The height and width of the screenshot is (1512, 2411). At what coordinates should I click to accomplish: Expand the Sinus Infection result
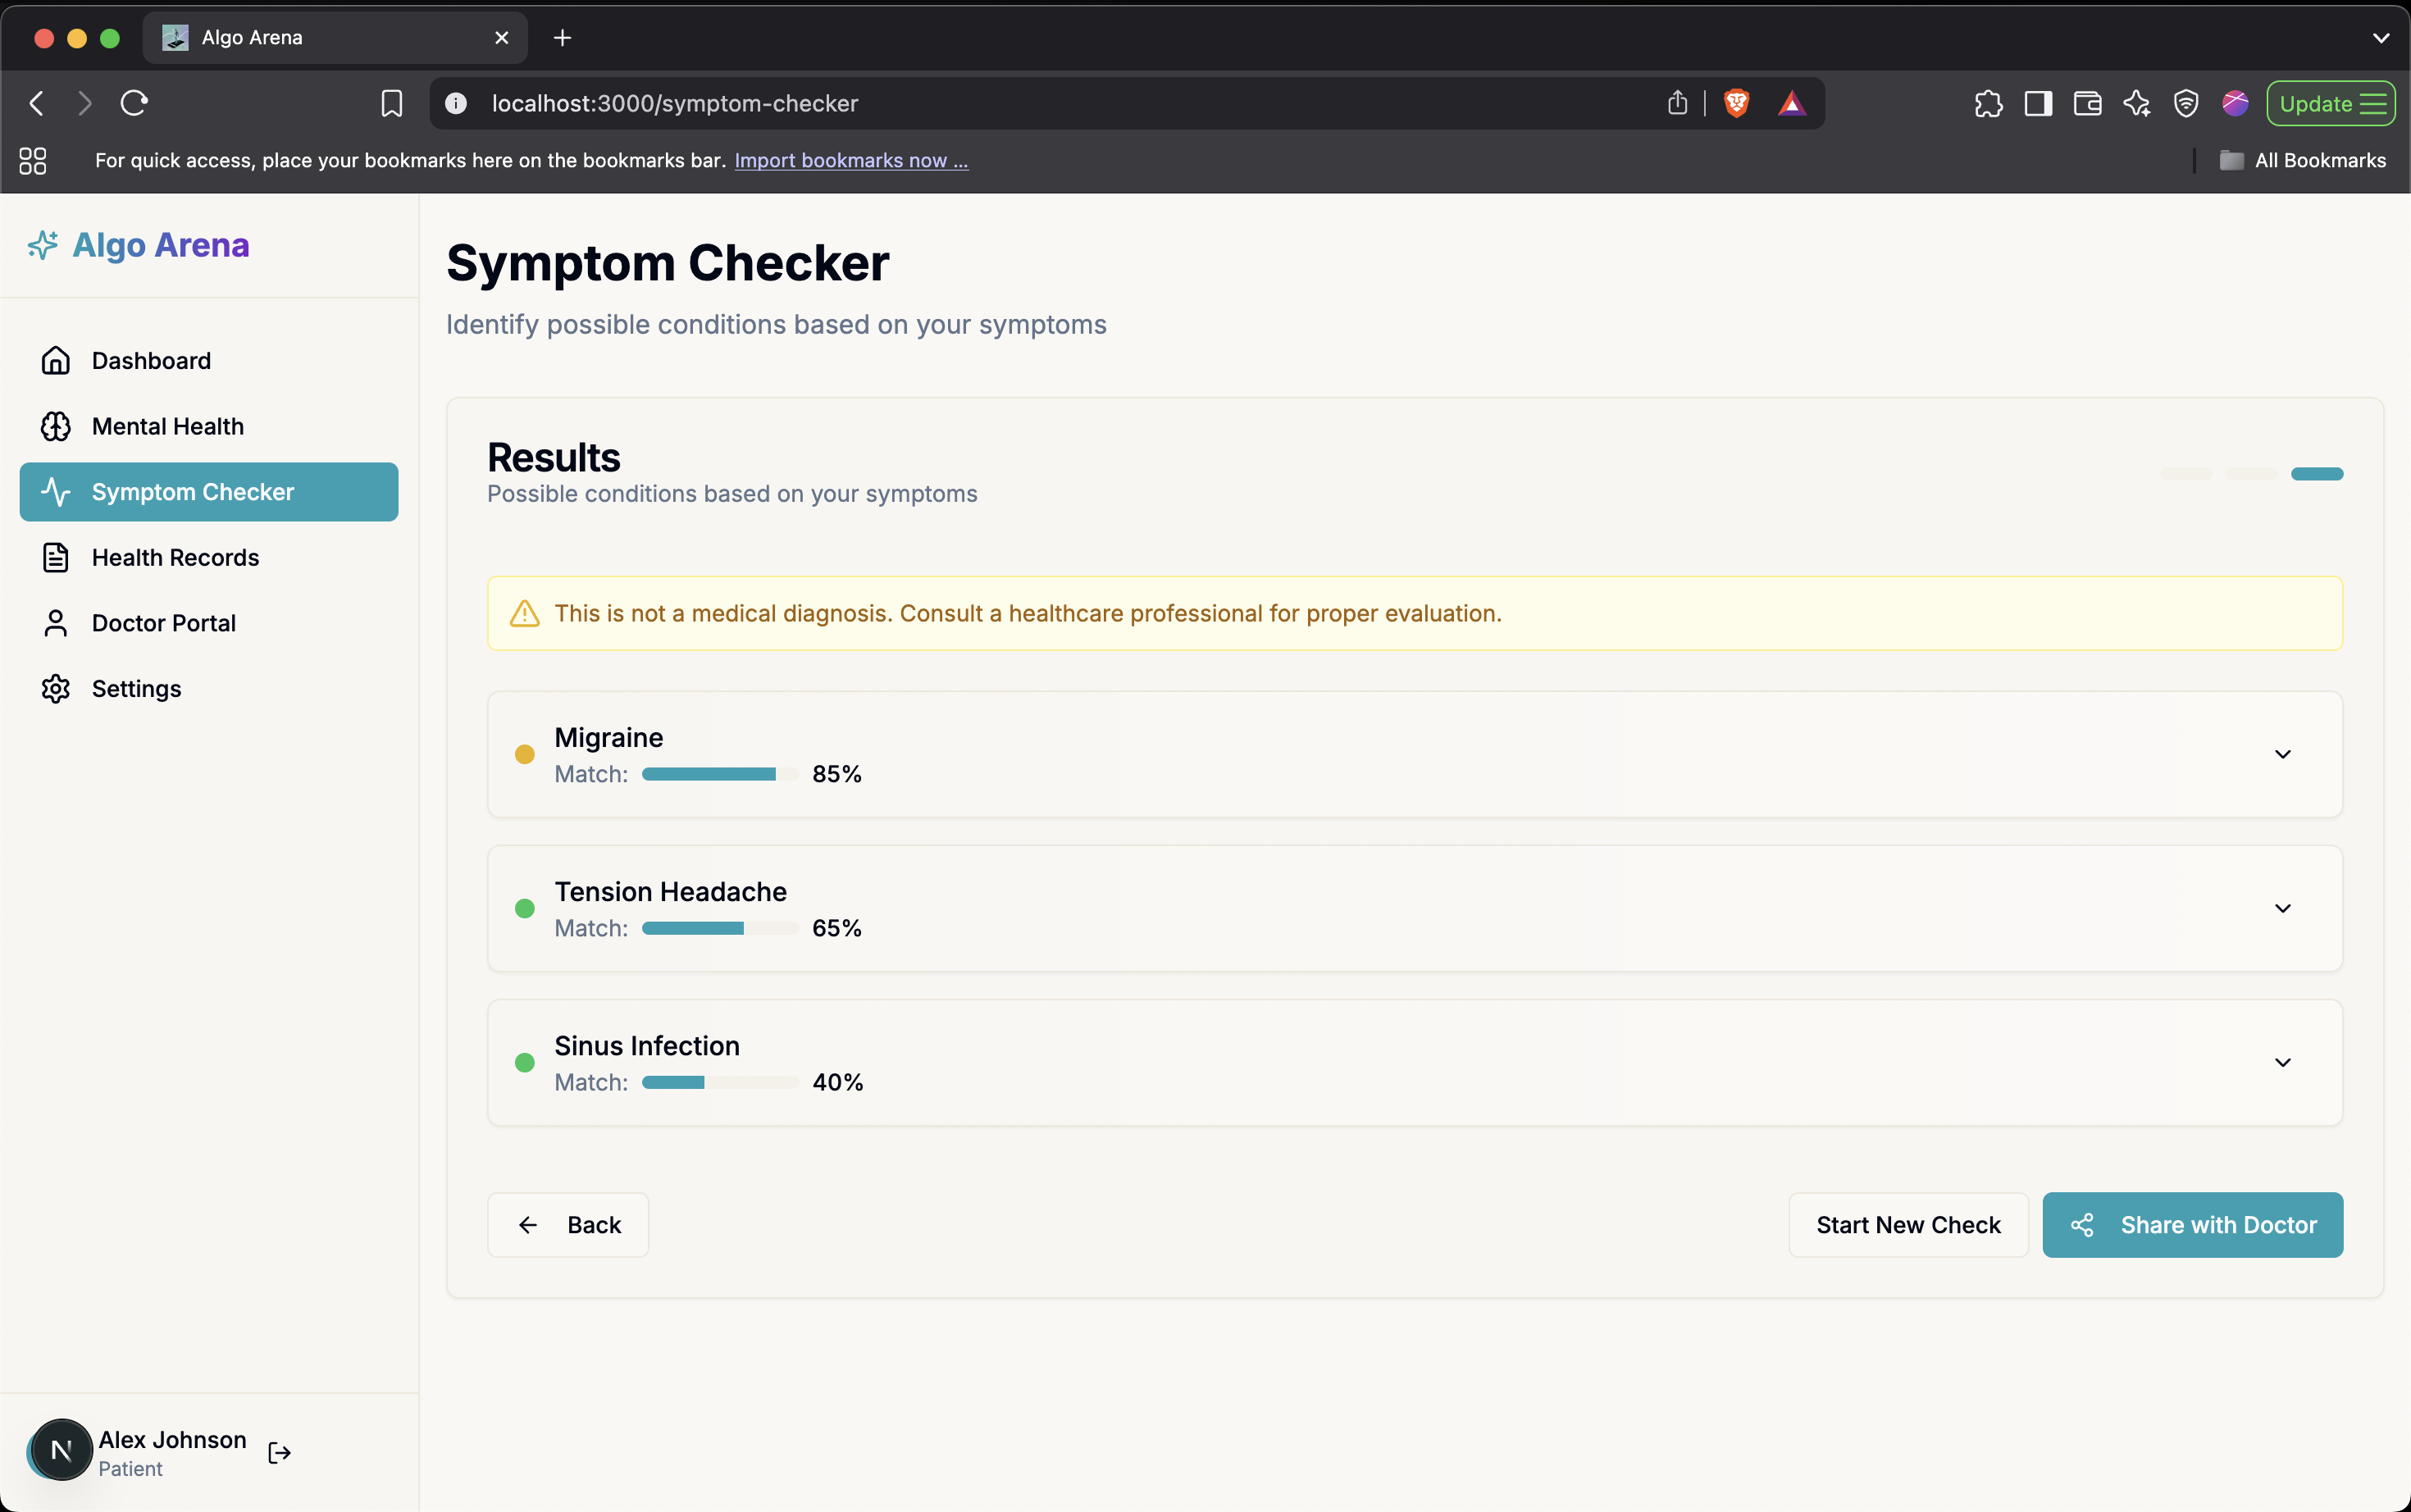(2282, 1062)
